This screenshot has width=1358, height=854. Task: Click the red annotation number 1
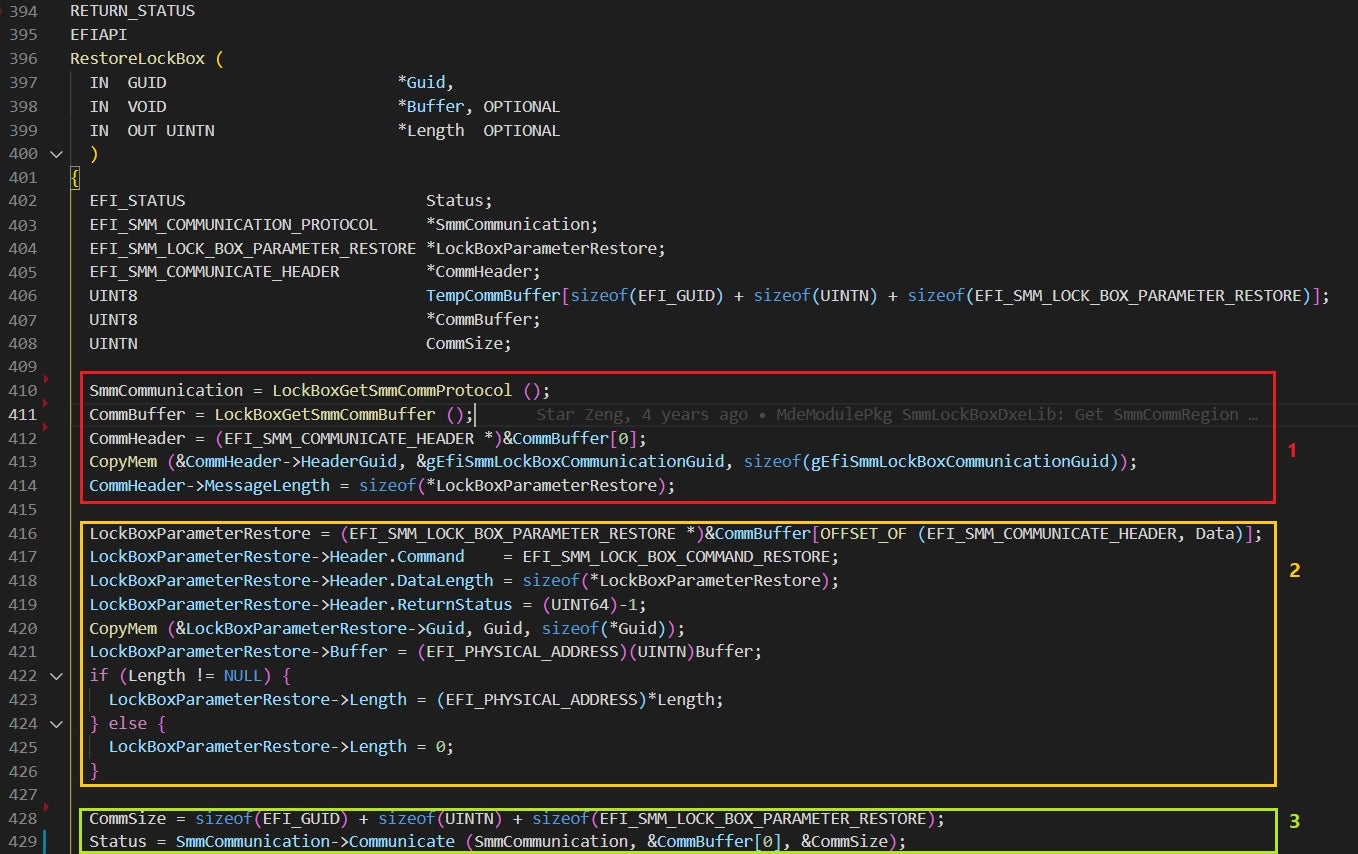[1291, 451]
